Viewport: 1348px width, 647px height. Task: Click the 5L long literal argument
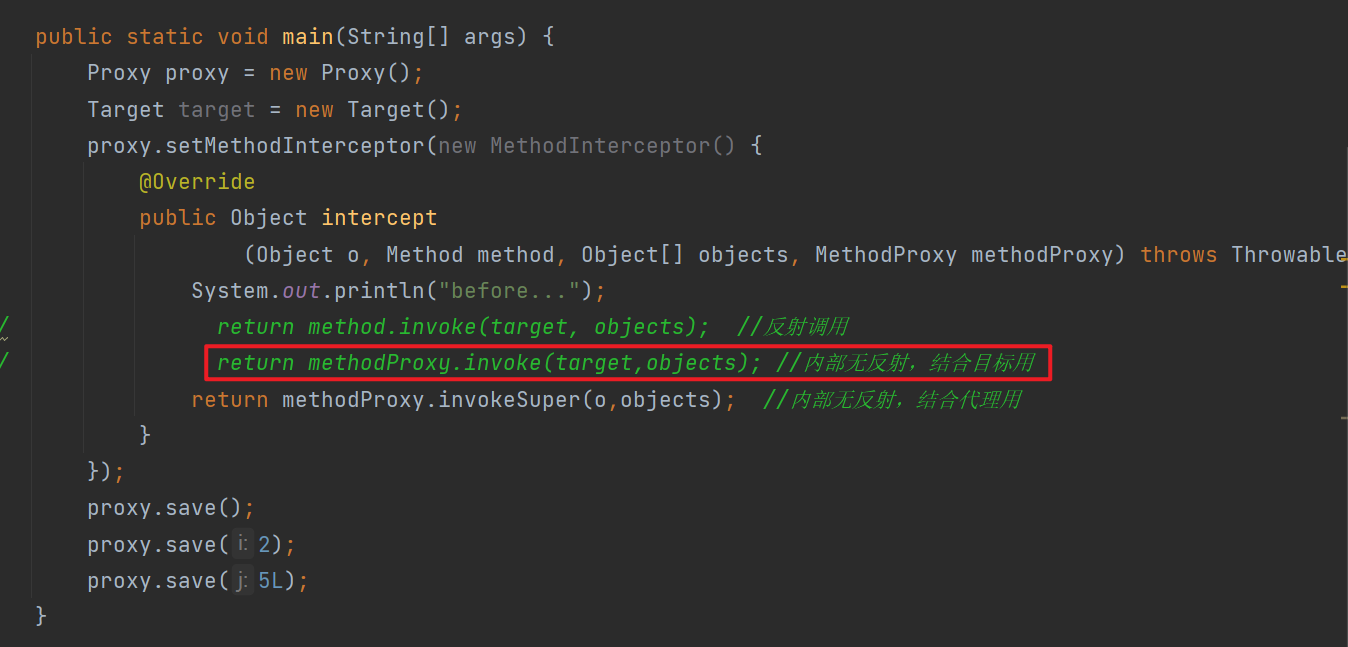tap(271, 581)
